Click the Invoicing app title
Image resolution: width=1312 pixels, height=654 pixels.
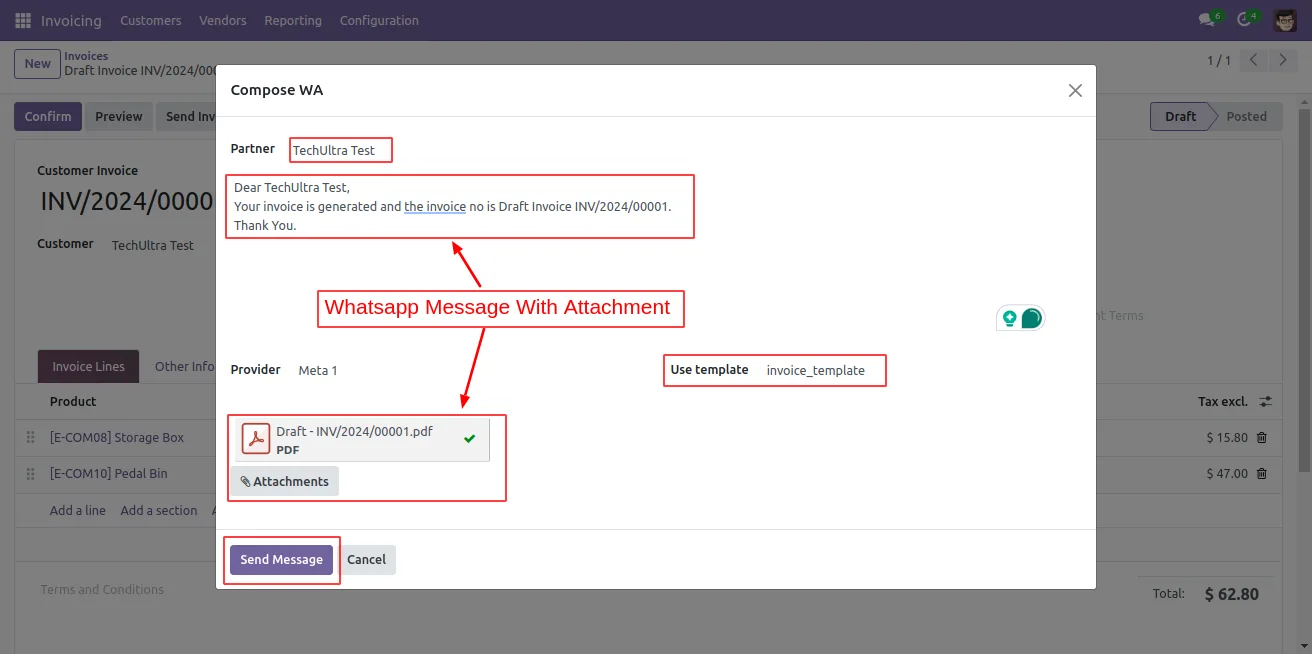71,20
